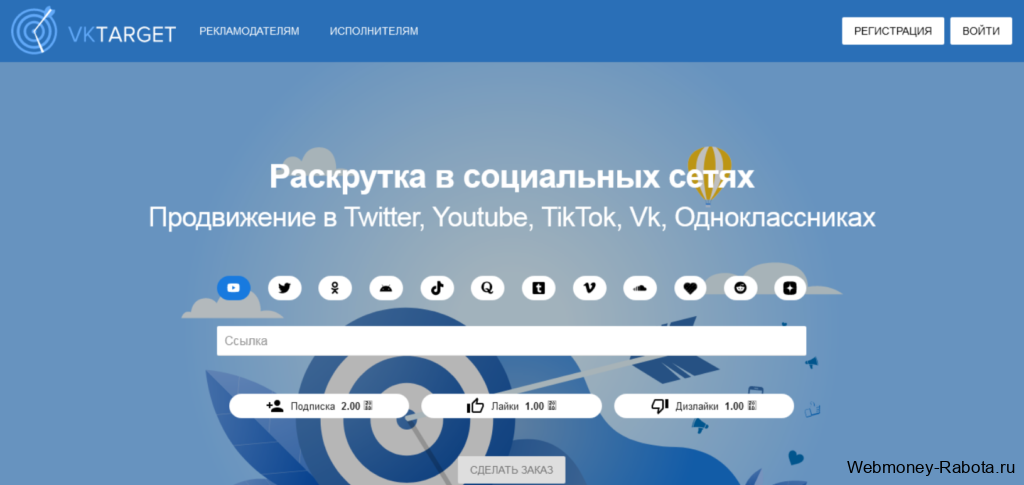
Task: Open the Исполнителям menu item
Action: pos(374,31)
